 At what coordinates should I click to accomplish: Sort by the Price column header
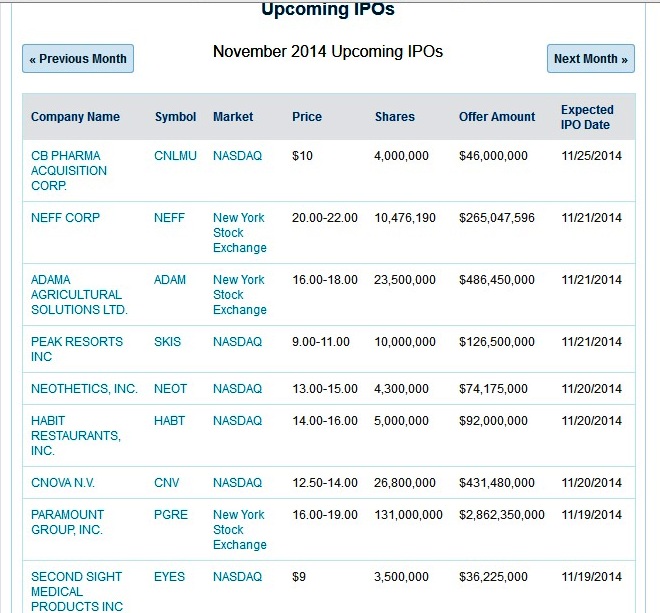click(307, 117)
